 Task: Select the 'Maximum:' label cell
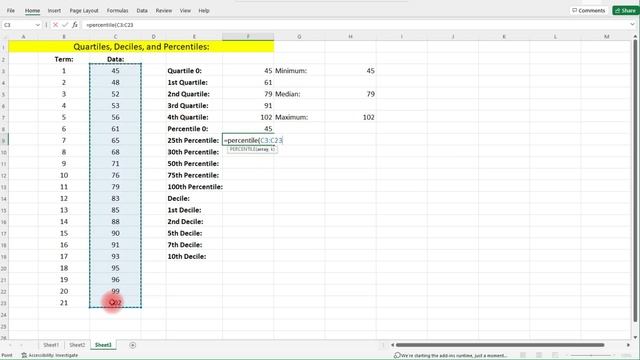299,118
